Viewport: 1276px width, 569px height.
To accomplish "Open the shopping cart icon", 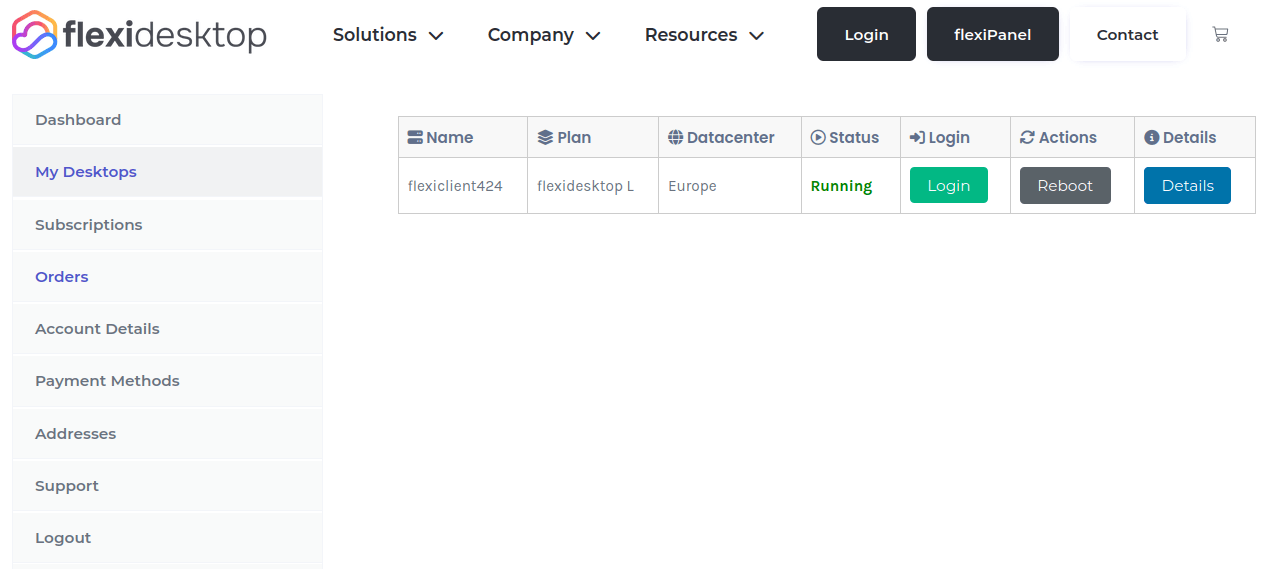I will tap(1220, 34).
